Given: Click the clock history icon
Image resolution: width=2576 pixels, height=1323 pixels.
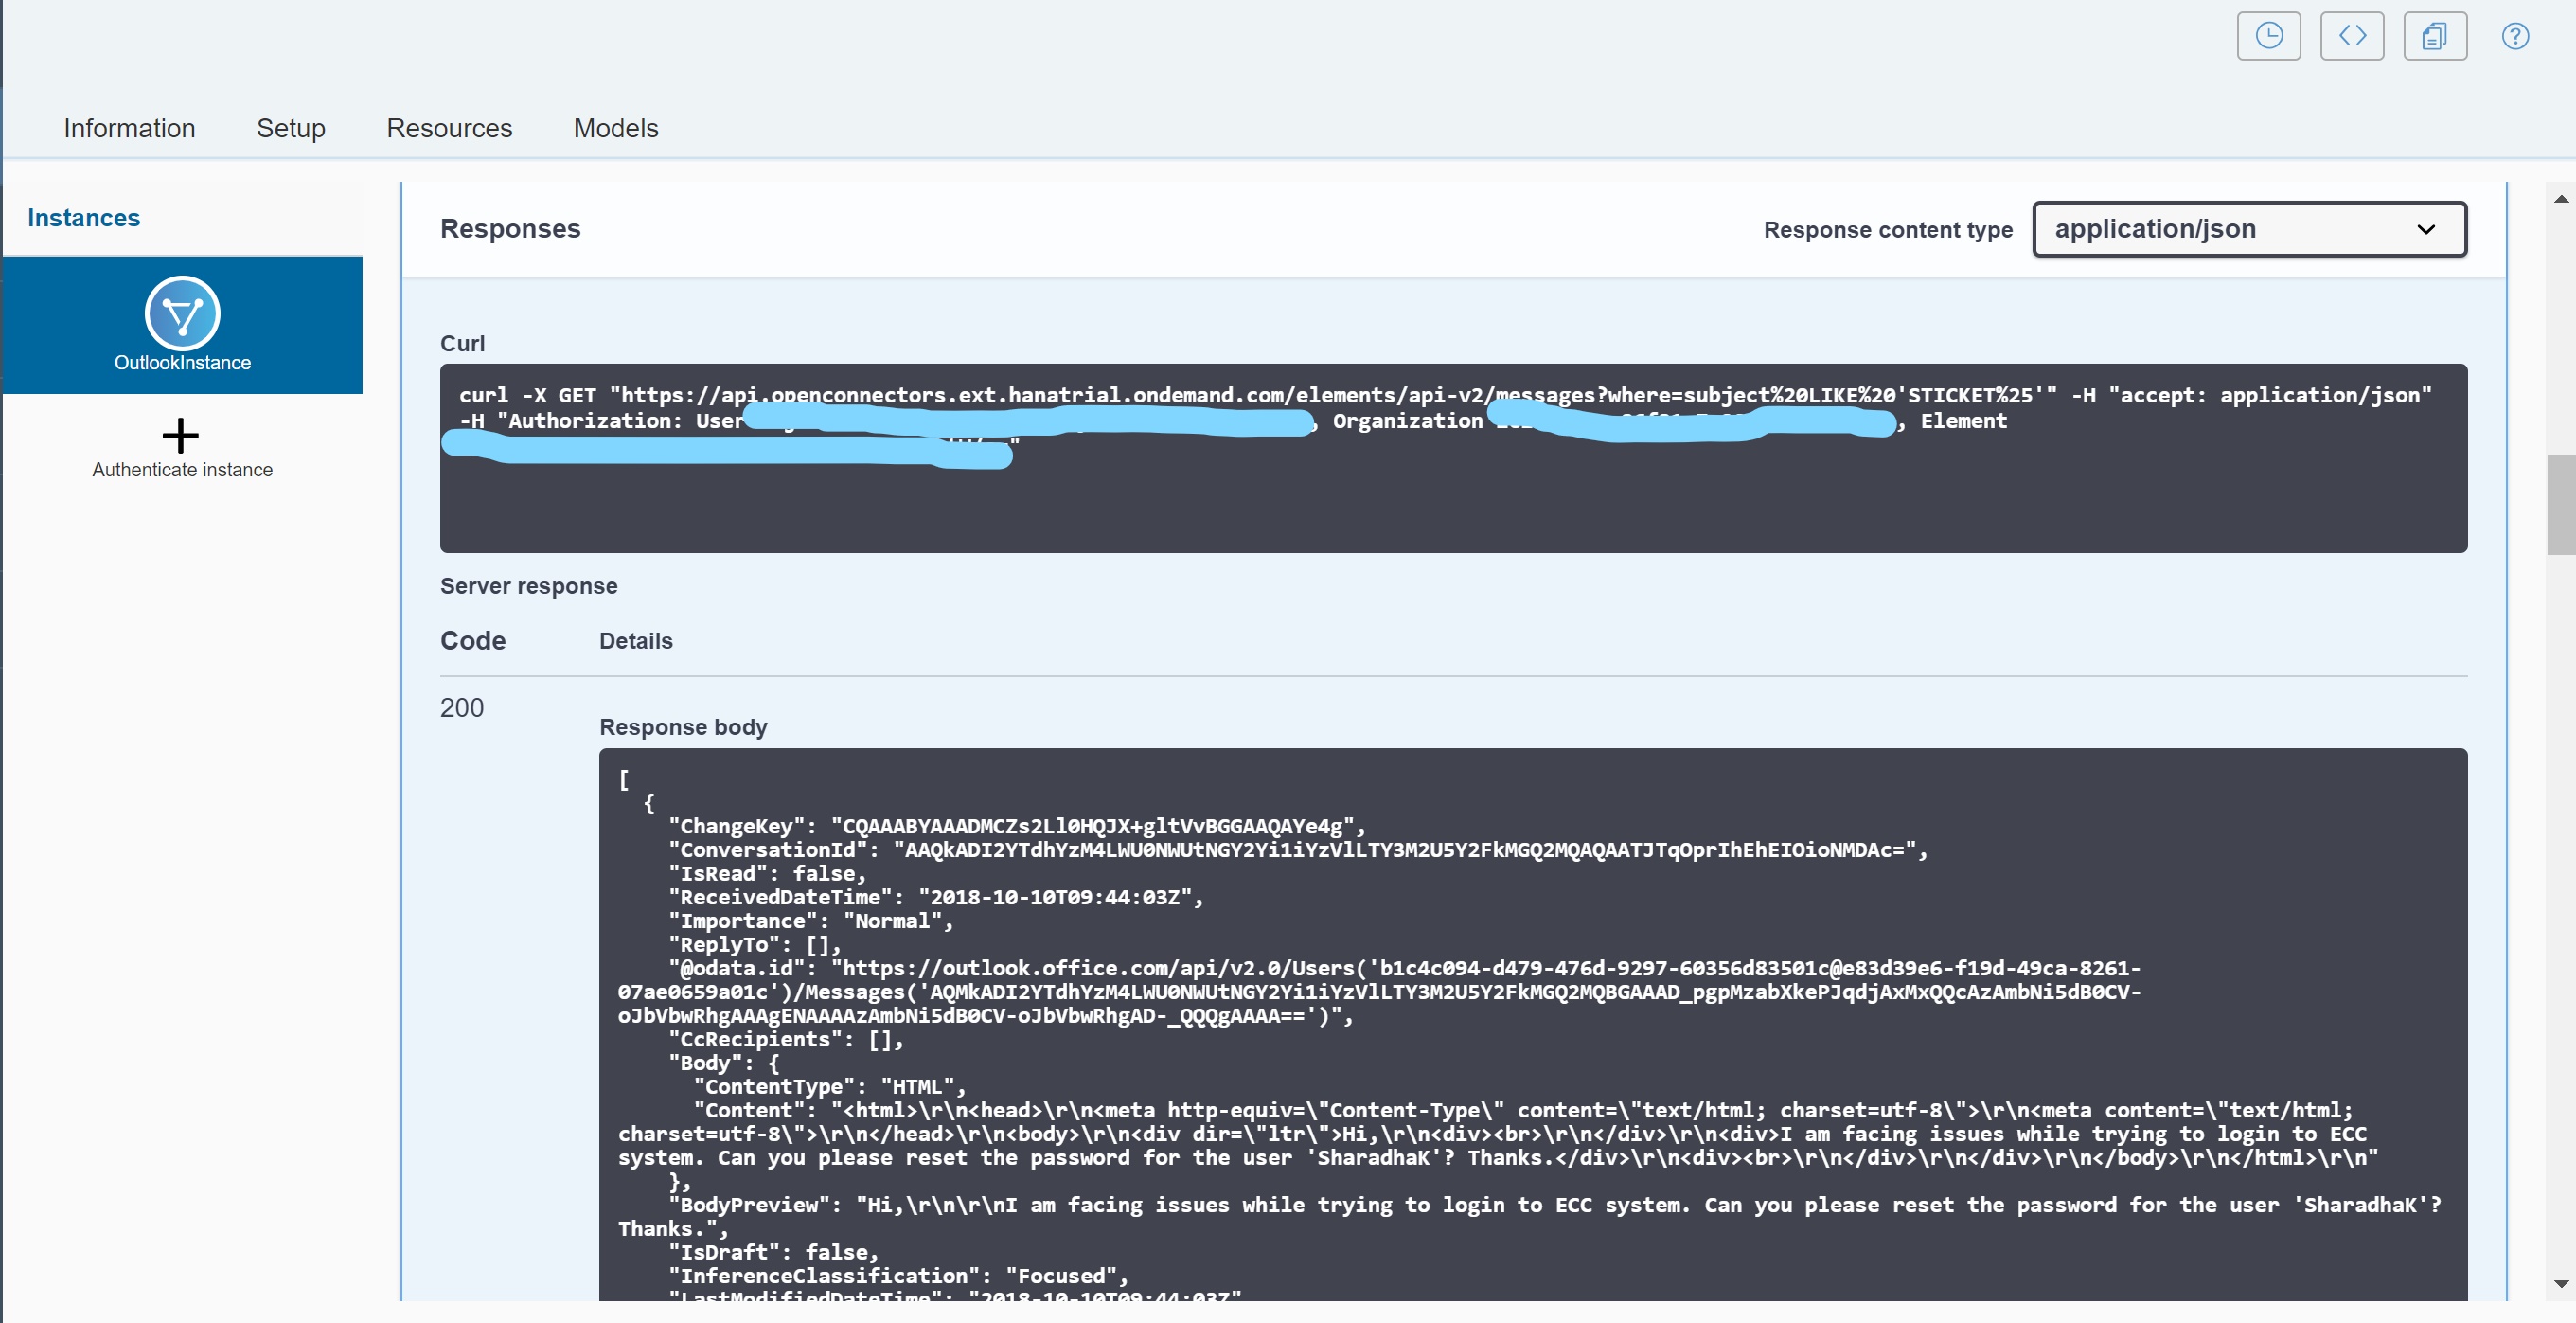Looking at the screenshot, I should click(2268, 36).
